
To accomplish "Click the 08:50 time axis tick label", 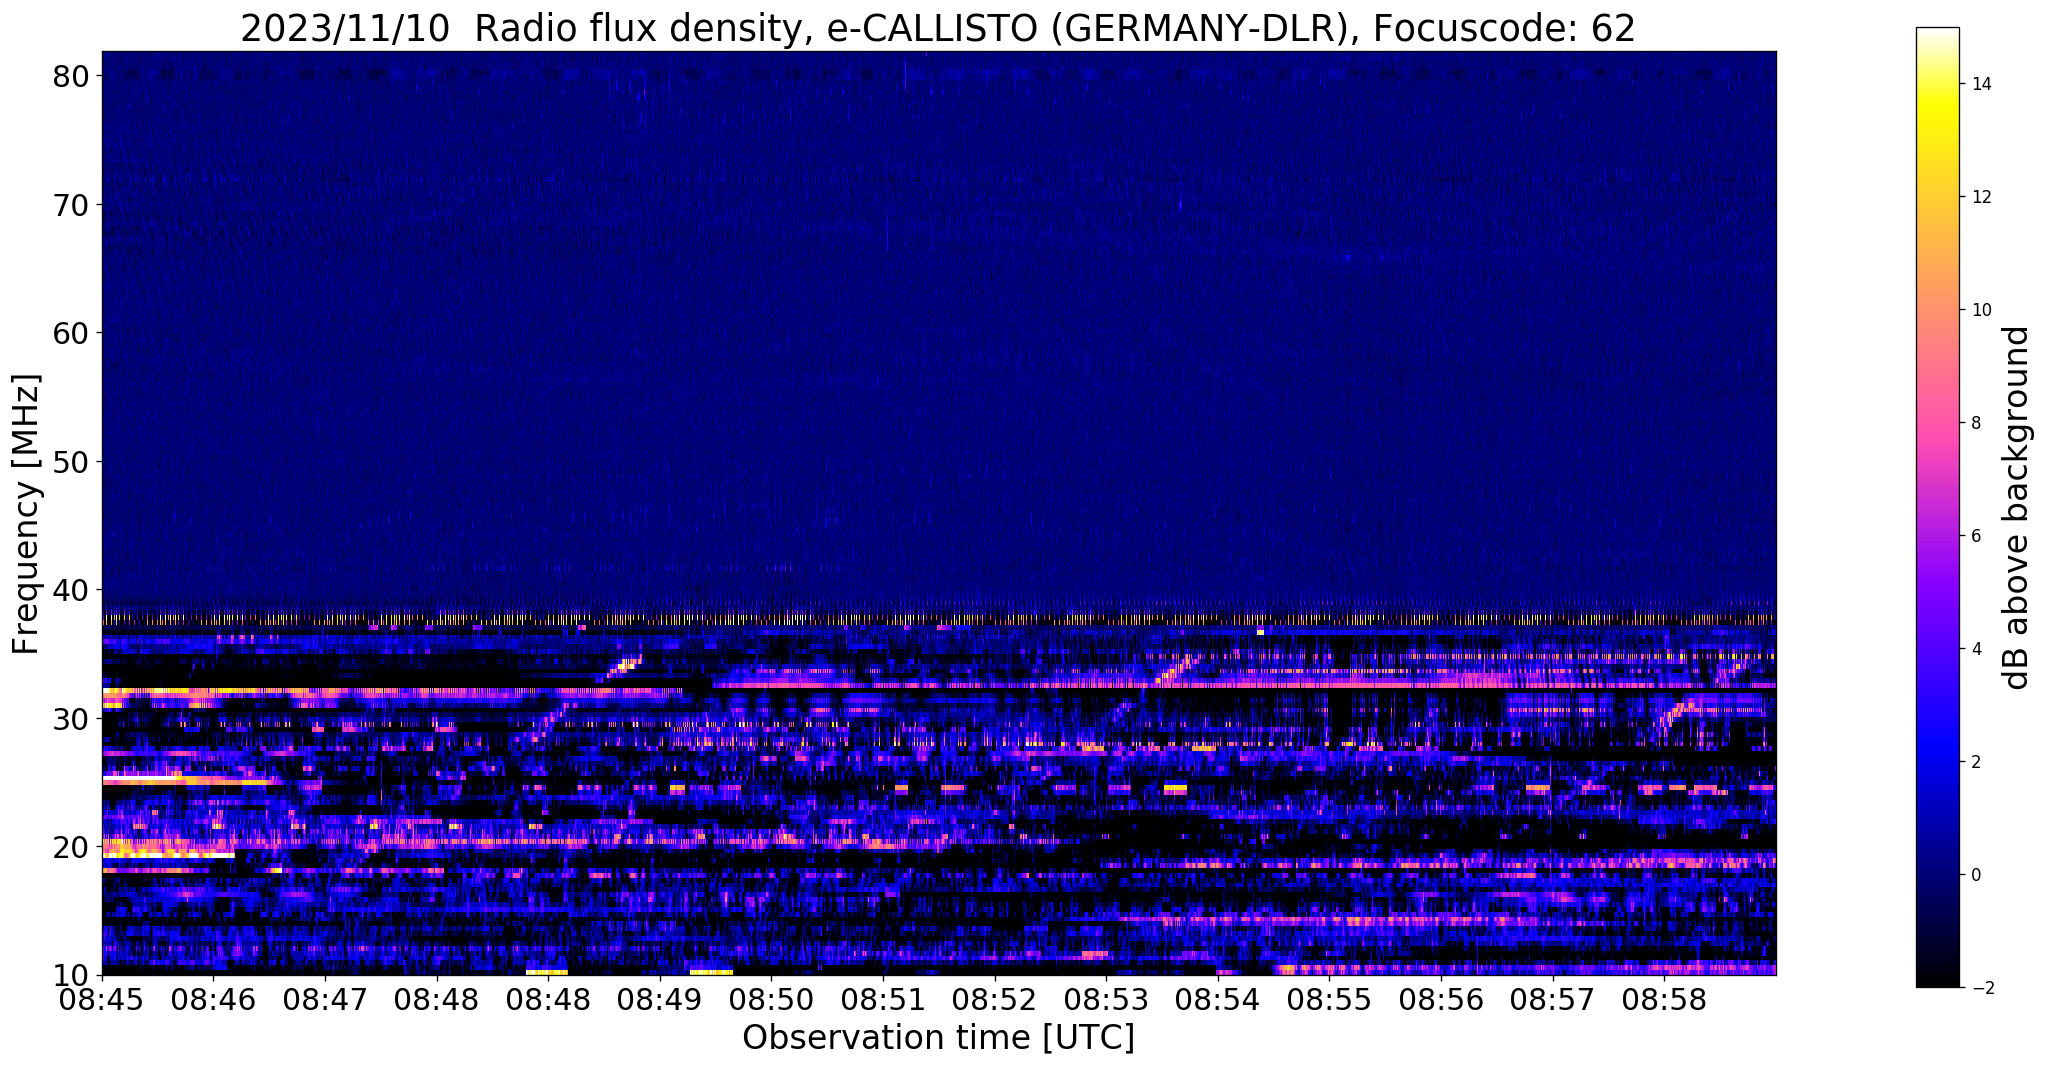I will pos(771,1000).
